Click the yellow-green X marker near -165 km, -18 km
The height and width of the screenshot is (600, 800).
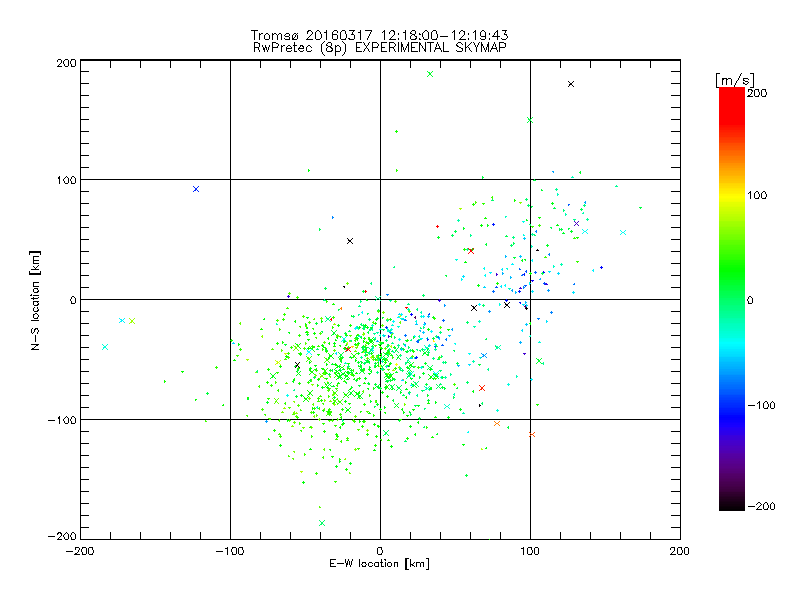click(132, 321)
